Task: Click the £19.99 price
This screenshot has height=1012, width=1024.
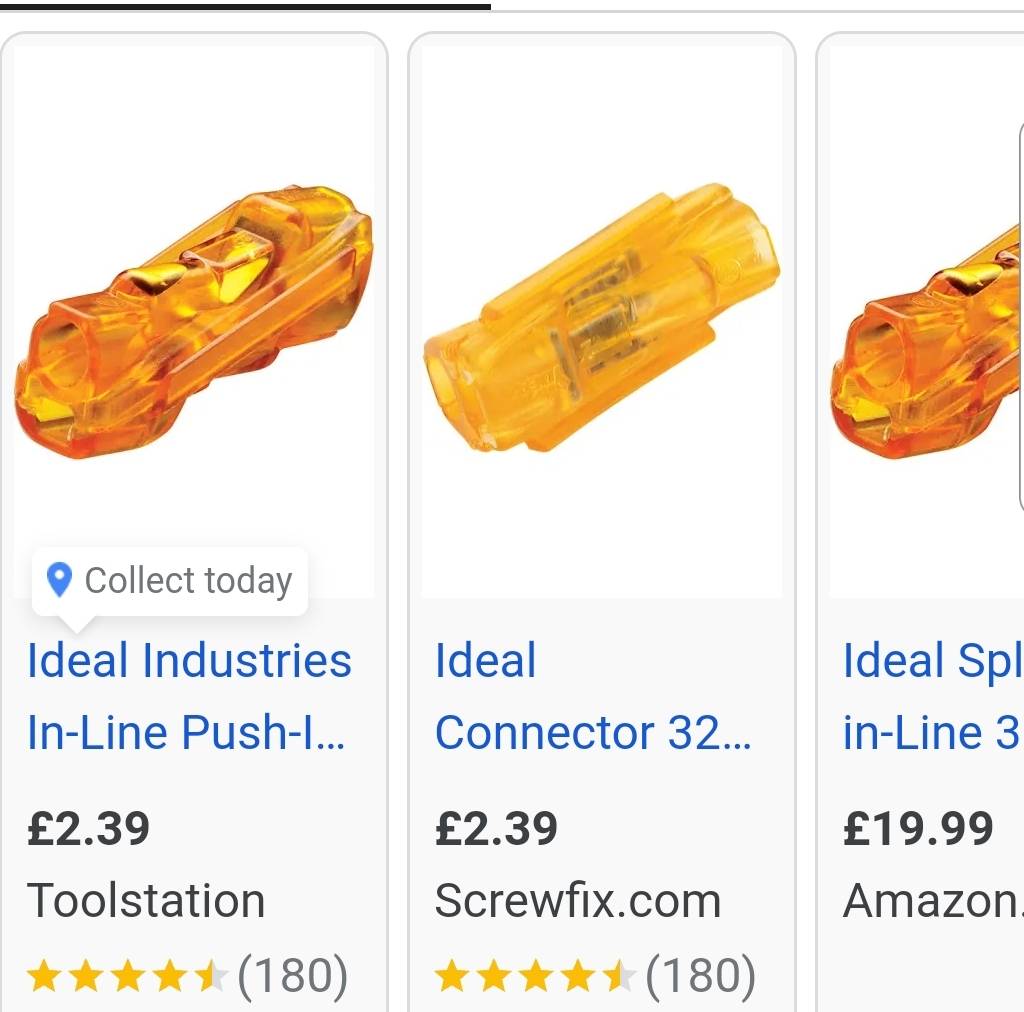Action: tap(918, 829)
